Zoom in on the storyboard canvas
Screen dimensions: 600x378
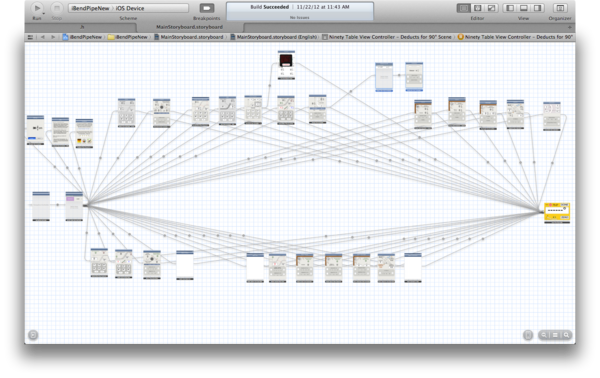566,335
